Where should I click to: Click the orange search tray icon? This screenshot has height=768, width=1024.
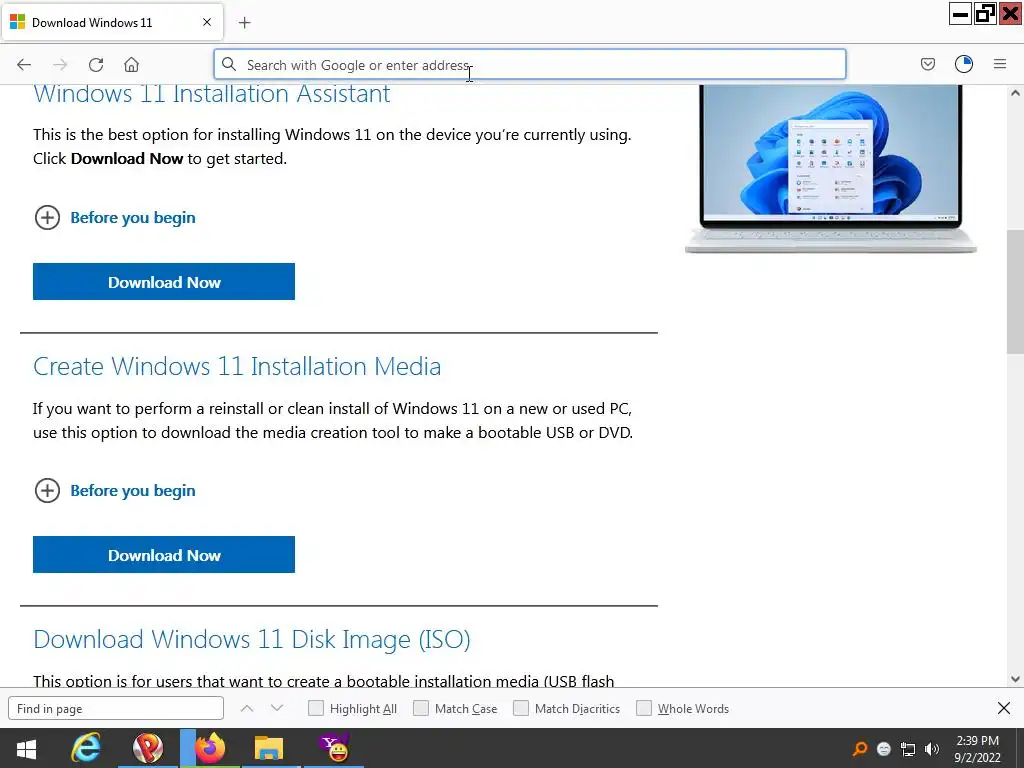[x=860, y=748]
